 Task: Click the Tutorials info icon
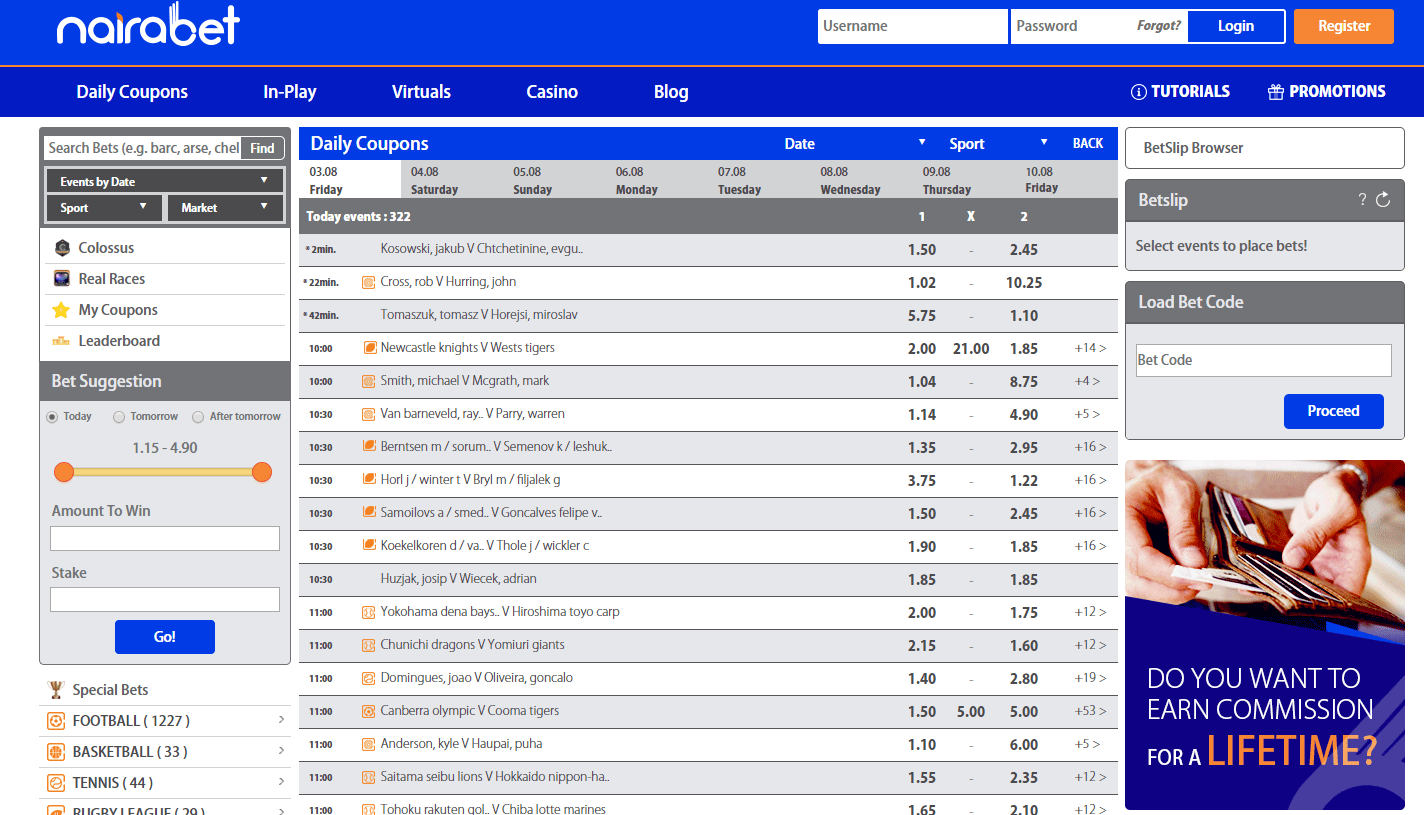coord(1138,92)
